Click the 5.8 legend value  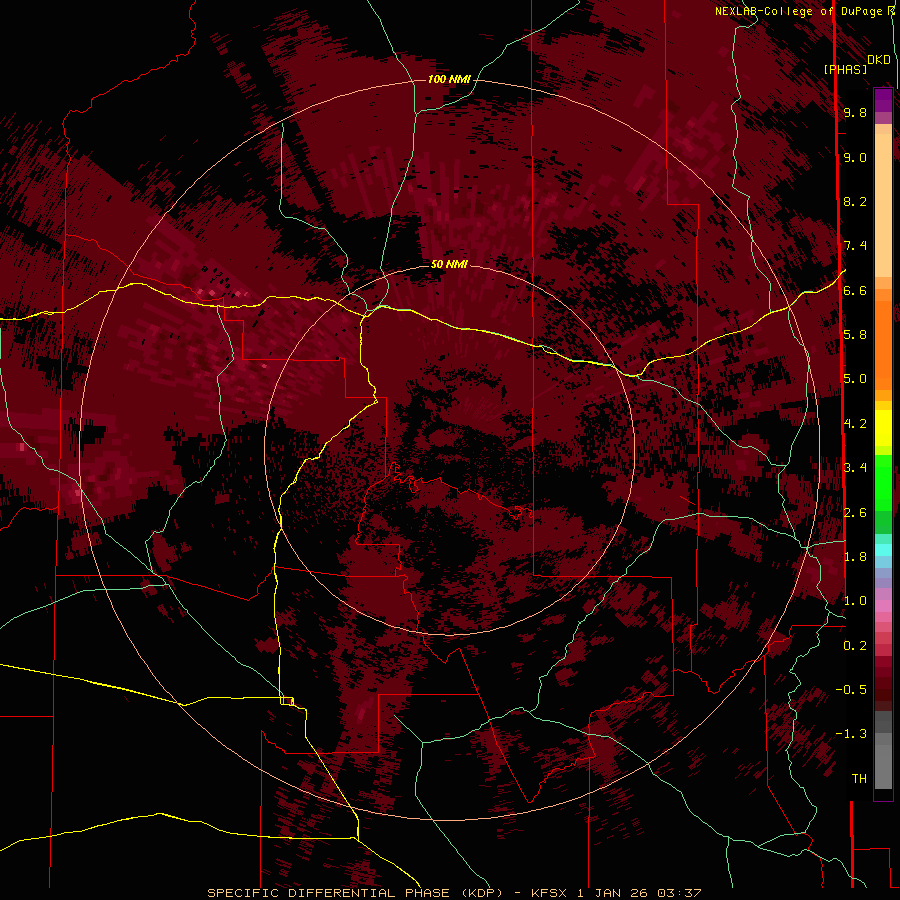pos(855,335)
